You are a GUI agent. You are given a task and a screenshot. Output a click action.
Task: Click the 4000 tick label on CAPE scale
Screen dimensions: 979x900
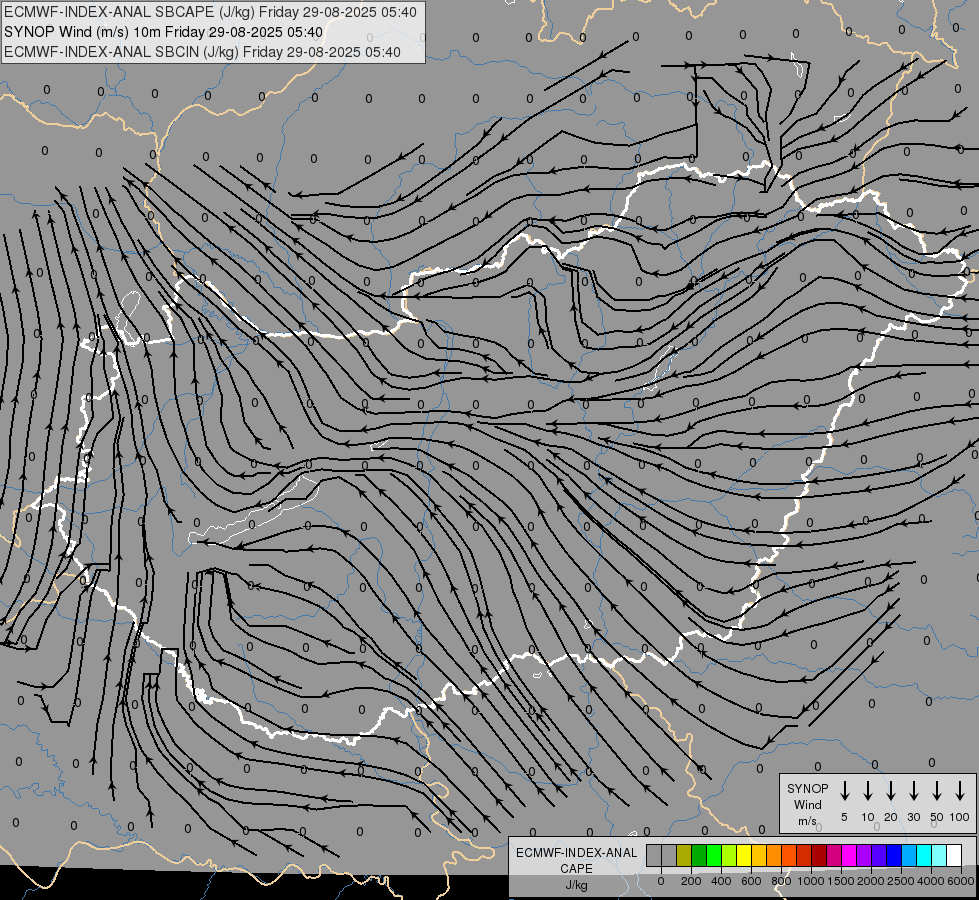(931, 881)
